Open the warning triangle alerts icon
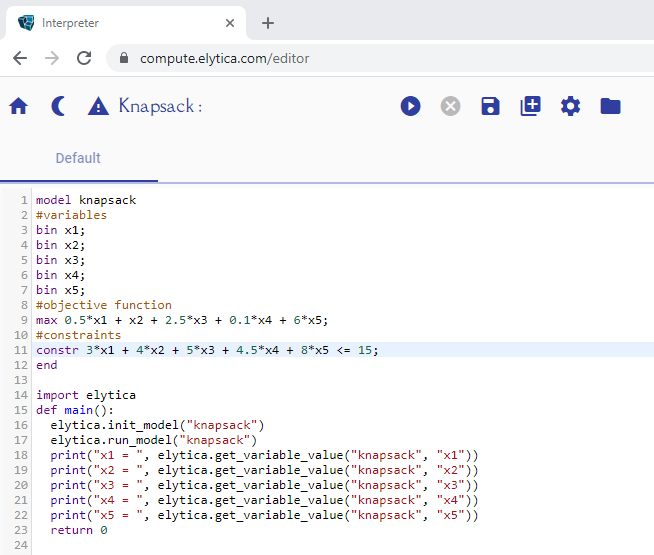Viewport: 654px width, 555px height. (x=98, y=106)
